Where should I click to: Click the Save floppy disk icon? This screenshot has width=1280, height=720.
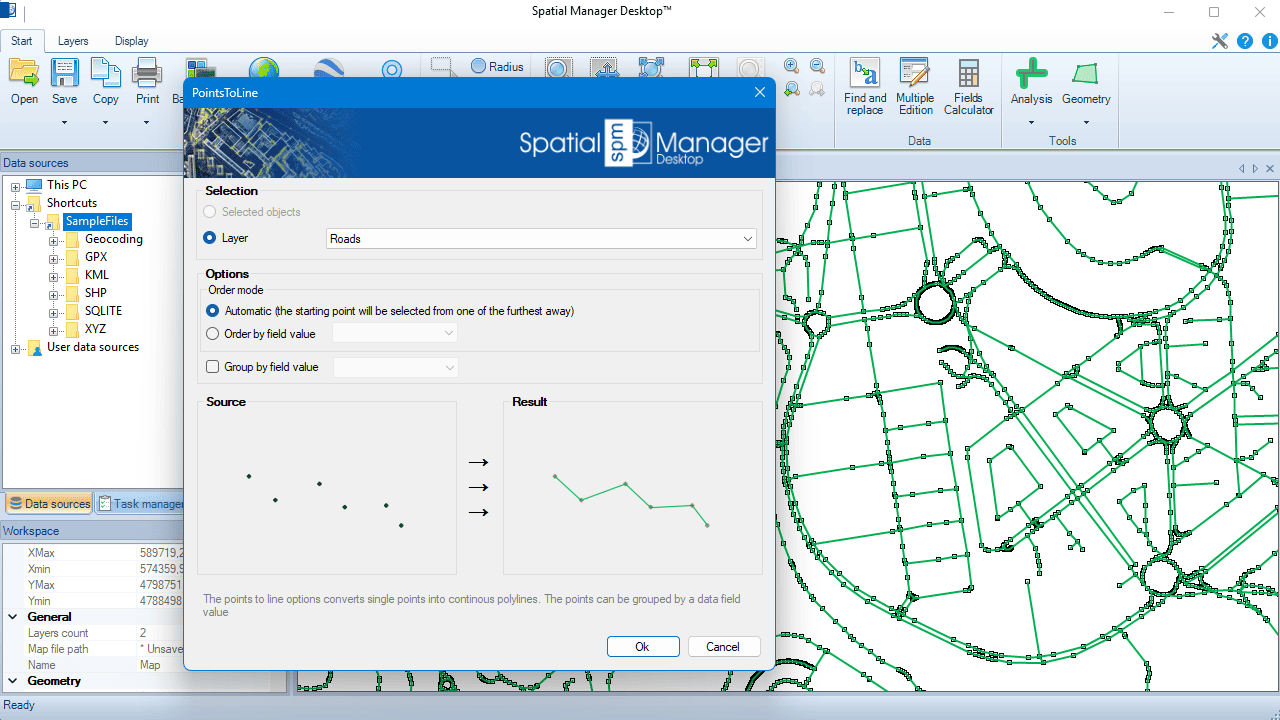click(65, 73)
